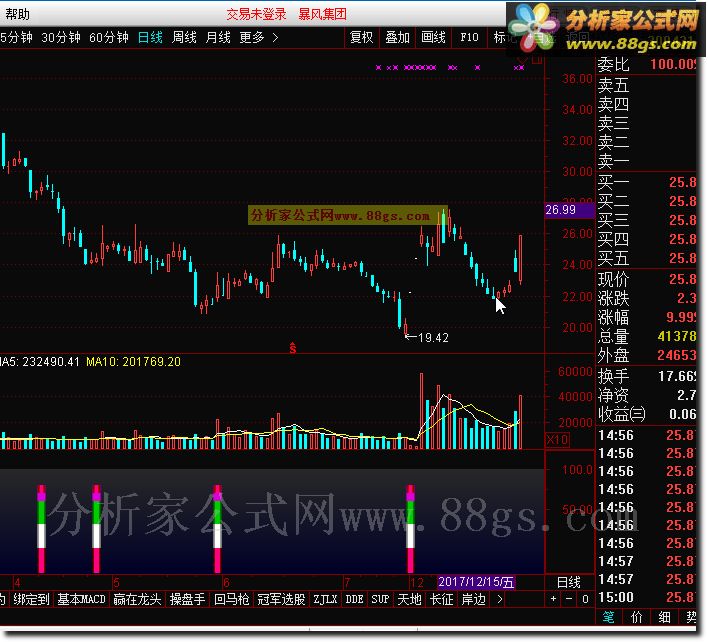The height and width of the screenshot is (642, 708).
Task: Open the F10 company info
Action: pyautogui.click(x=469, y=37)
